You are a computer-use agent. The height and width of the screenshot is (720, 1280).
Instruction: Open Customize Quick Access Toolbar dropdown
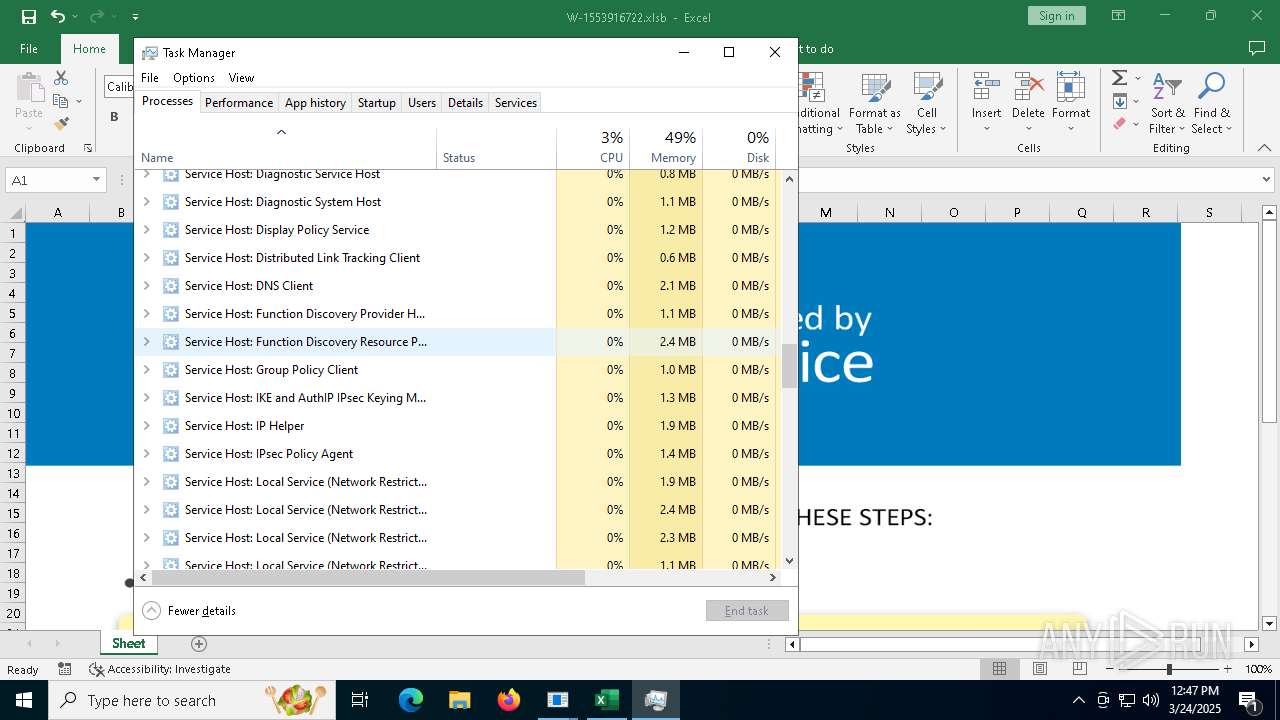tap(135, 17)
